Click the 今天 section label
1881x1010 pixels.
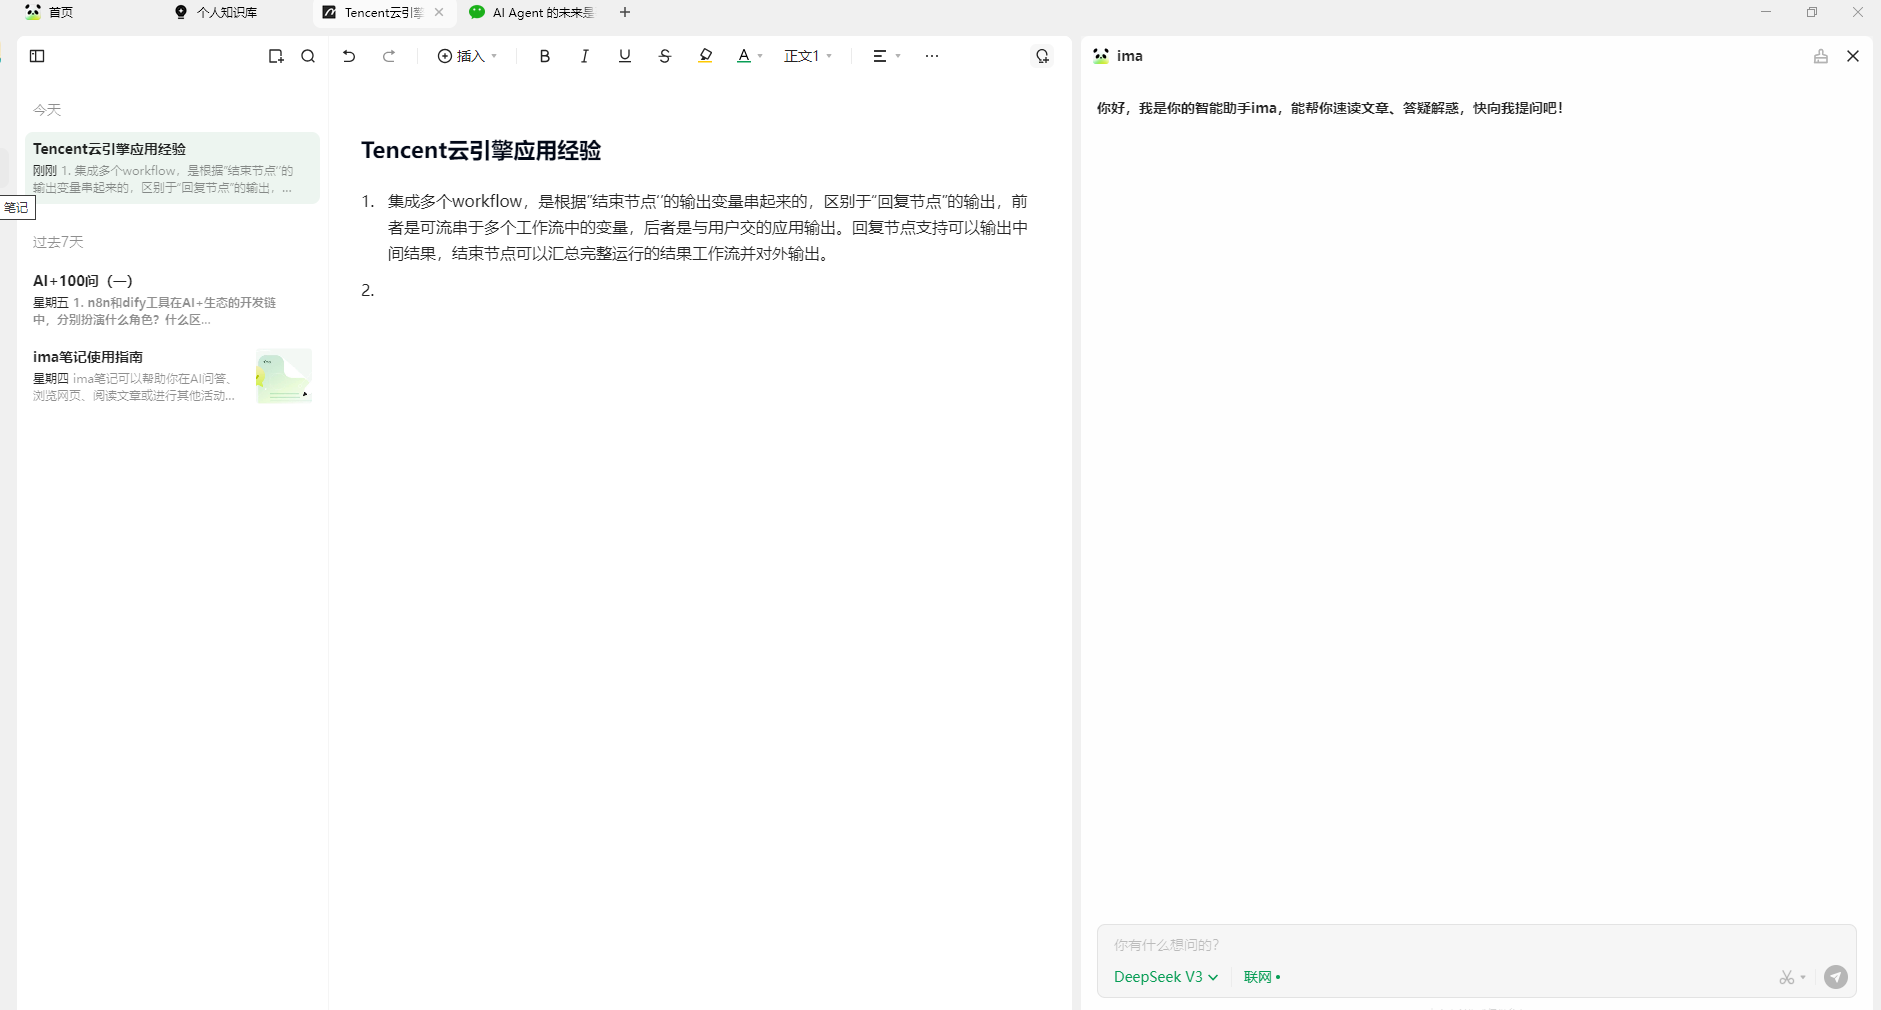[47, 110]
